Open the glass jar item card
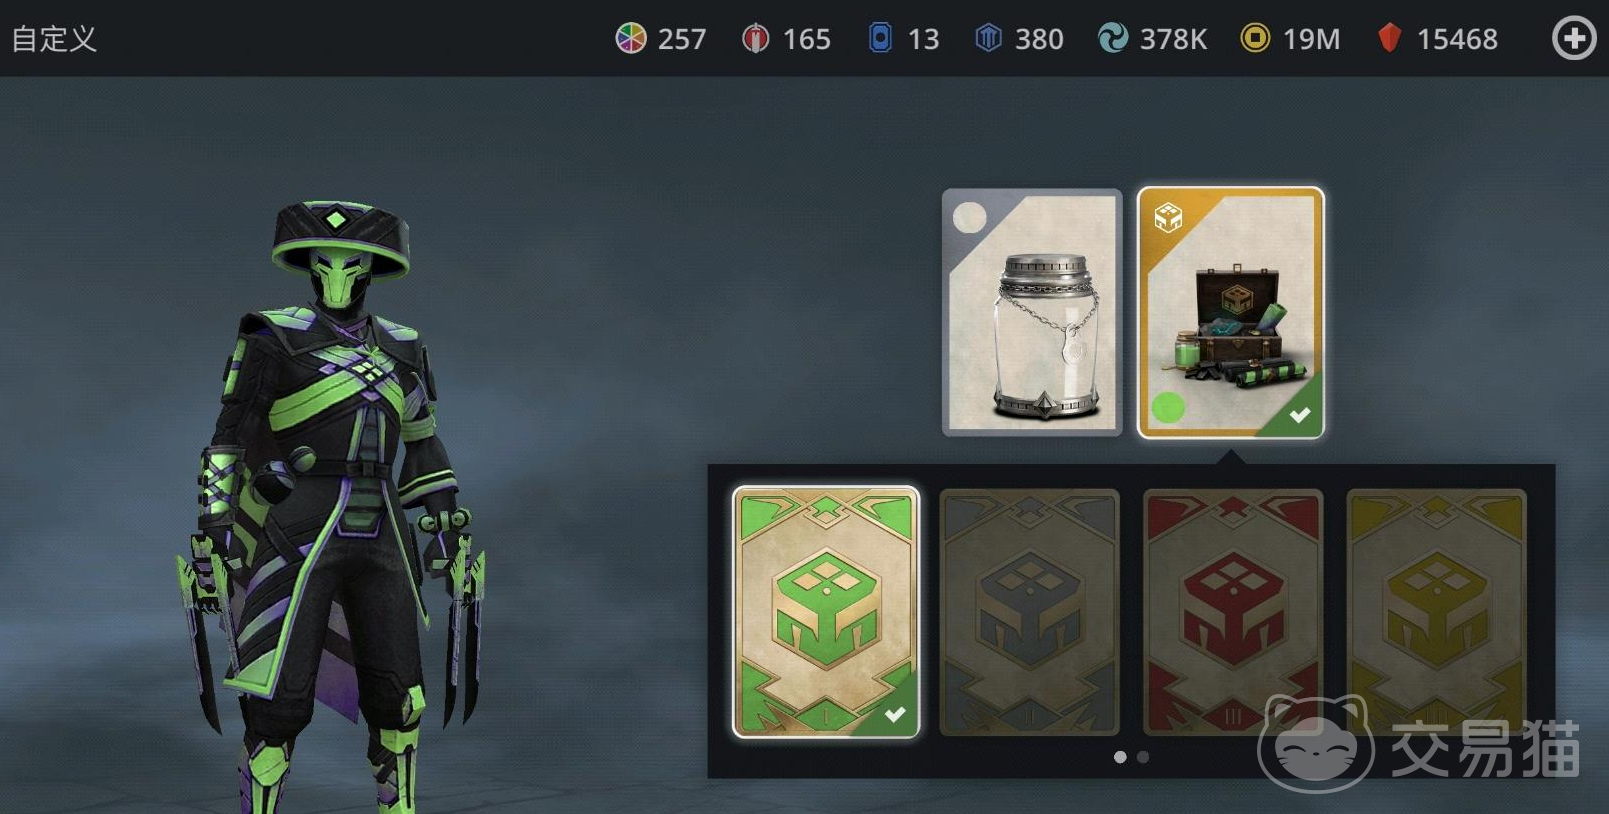 coord(1032,312)
